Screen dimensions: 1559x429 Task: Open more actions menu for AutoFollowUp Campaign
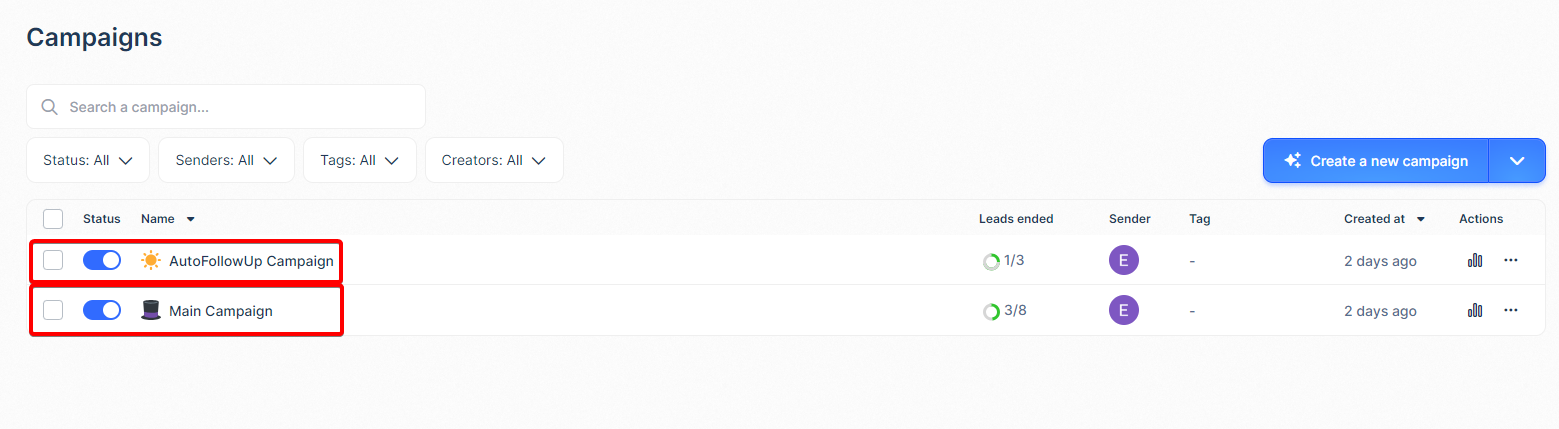(1511, 260)
